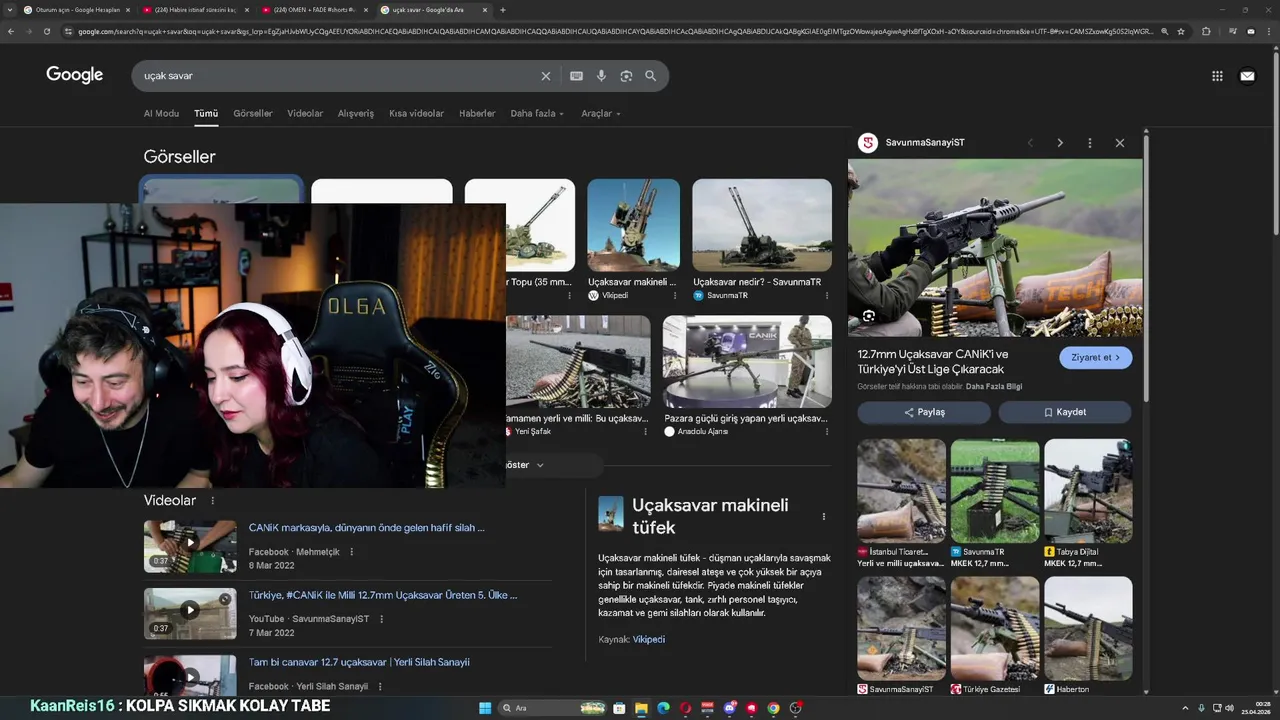Bookmark this page with the star icon

1181,31
